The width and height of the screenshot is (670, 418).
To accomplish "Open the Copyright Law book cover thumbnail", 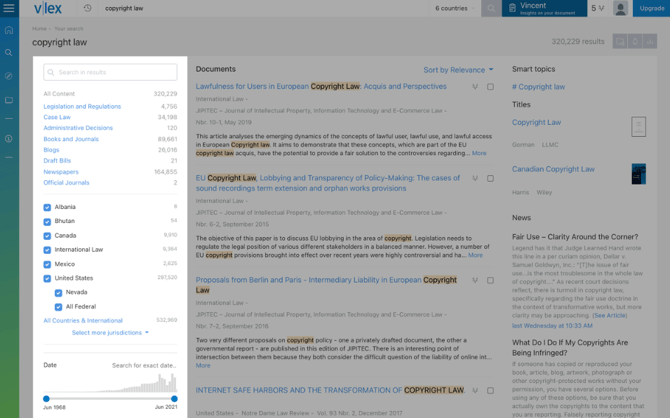I will point(638,127).
